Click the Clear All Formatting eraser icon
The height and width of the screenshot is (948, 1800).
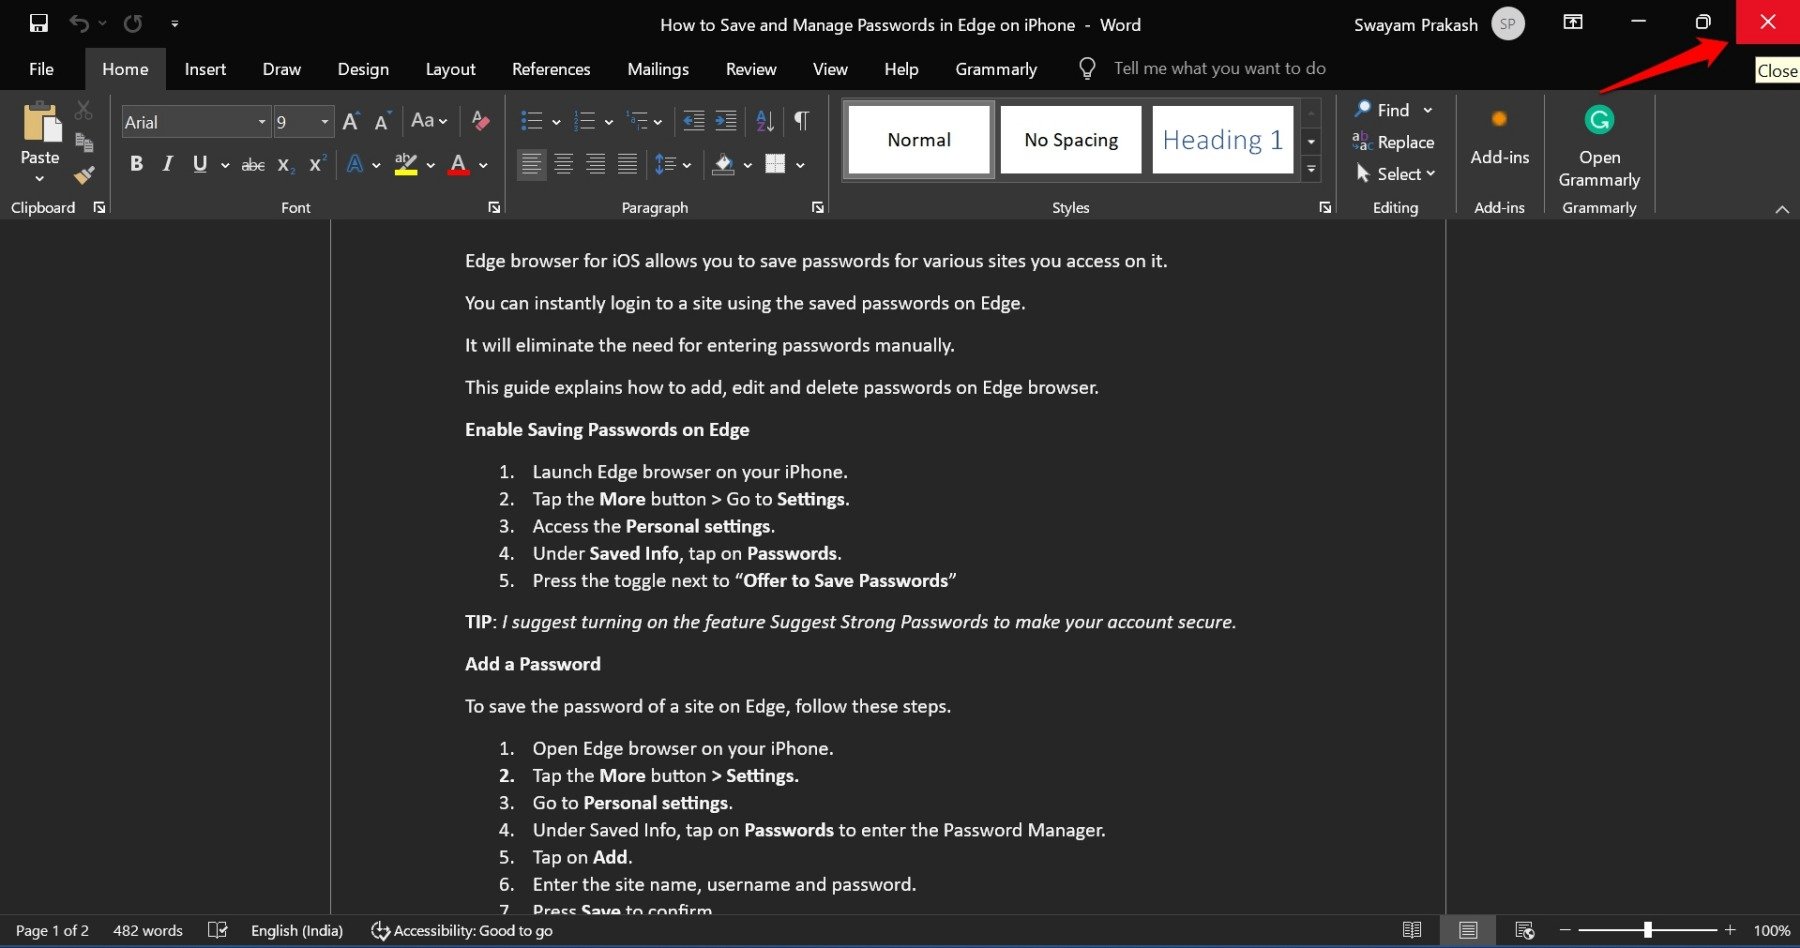[x=480, y=121]
